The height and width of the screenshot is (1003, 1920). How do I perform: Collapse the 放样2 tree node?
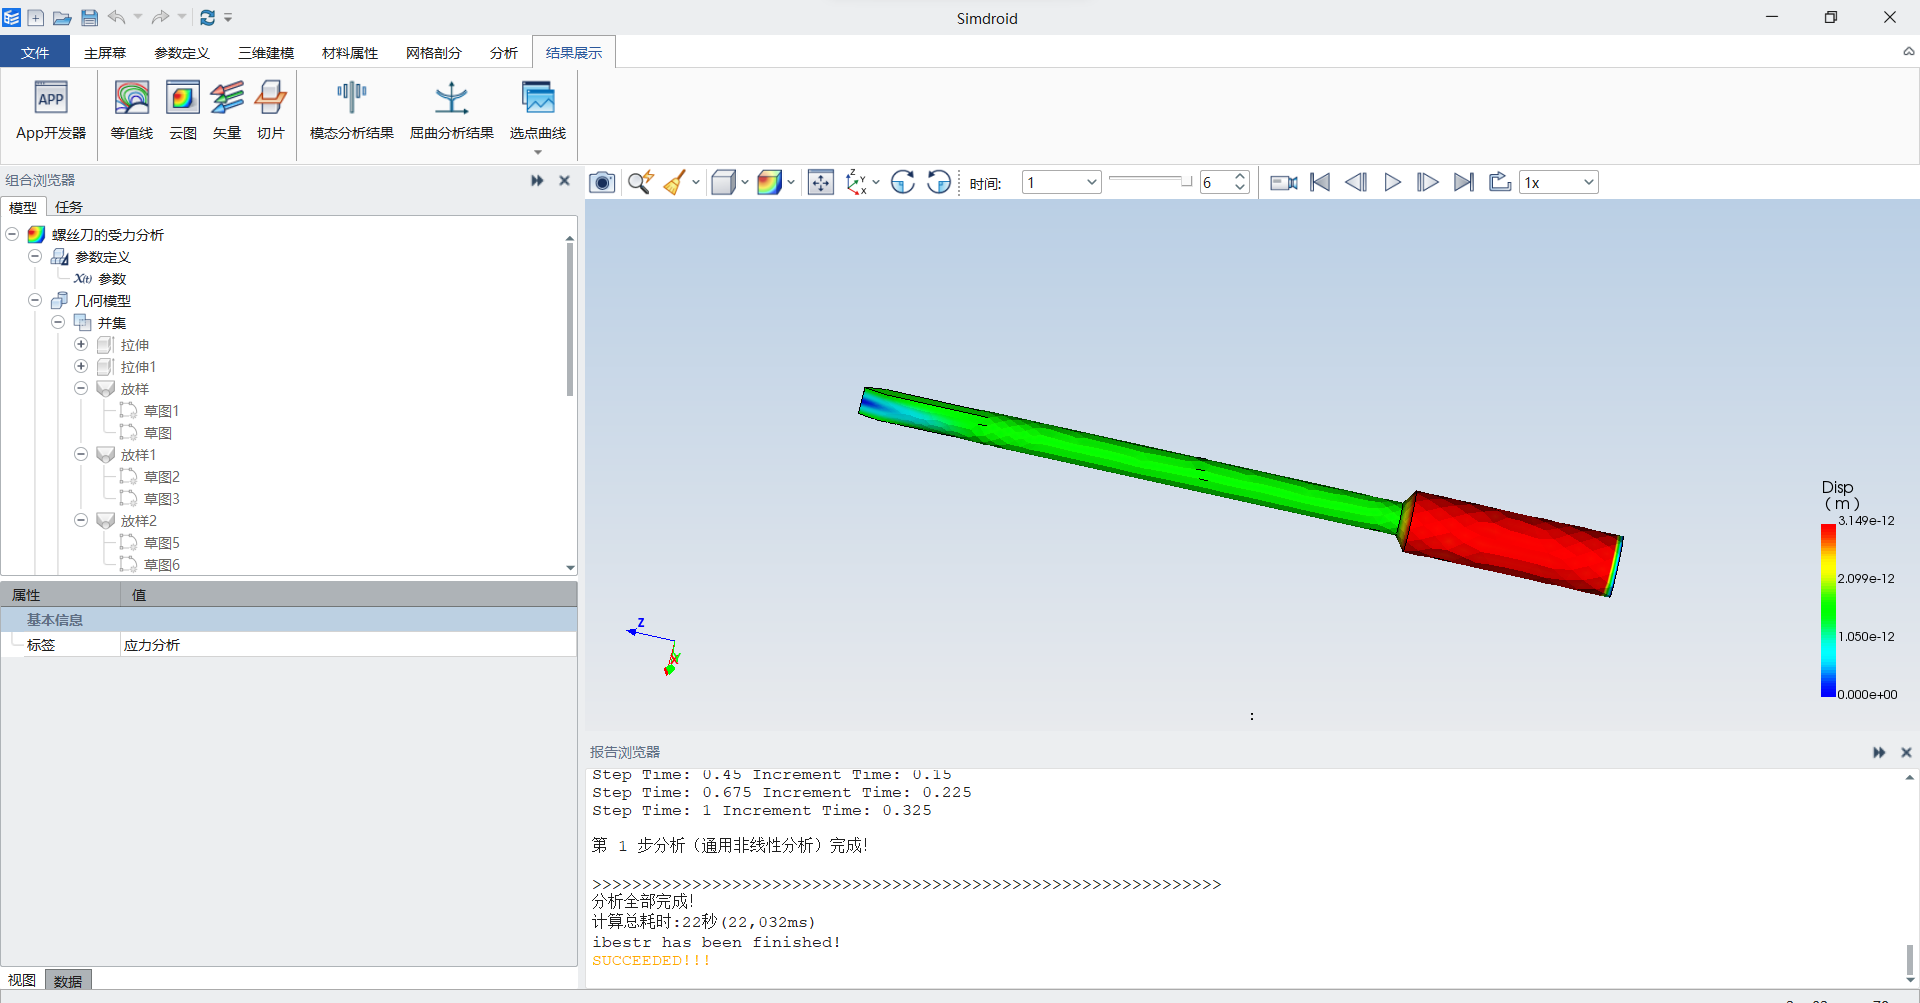click(81, 520)
